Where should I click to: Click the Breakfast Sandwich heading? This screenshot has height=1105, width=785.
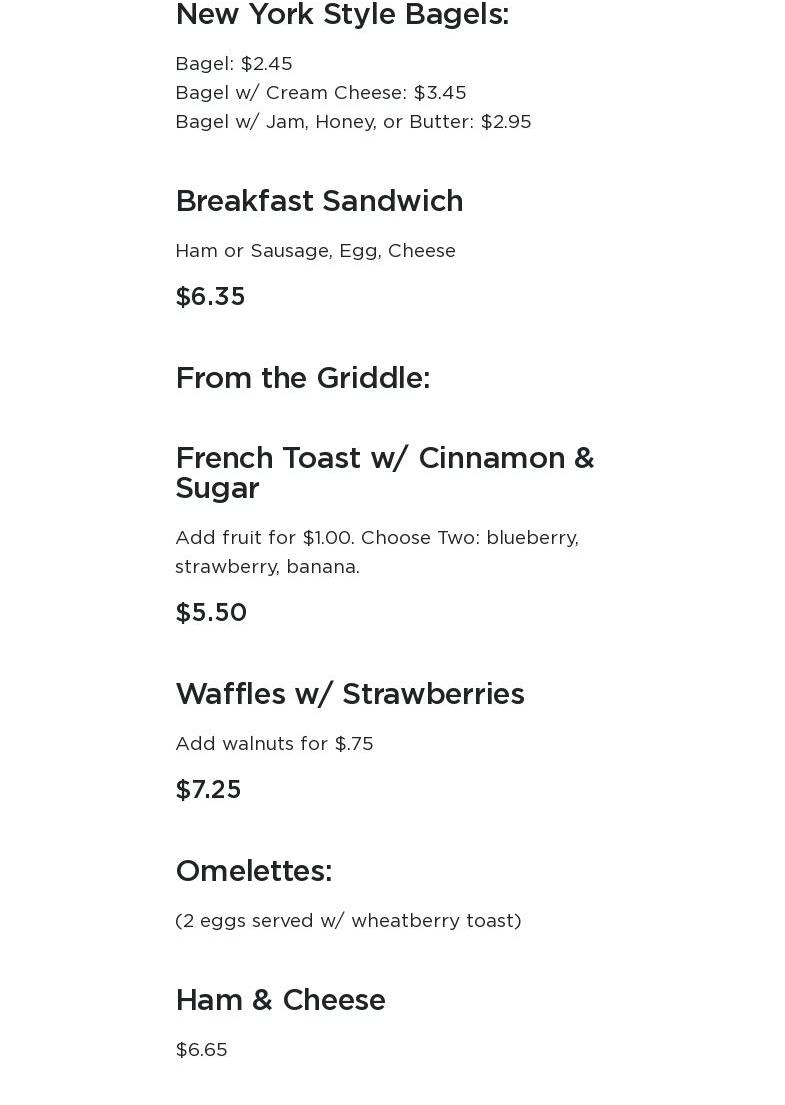(x=319, y=201)
